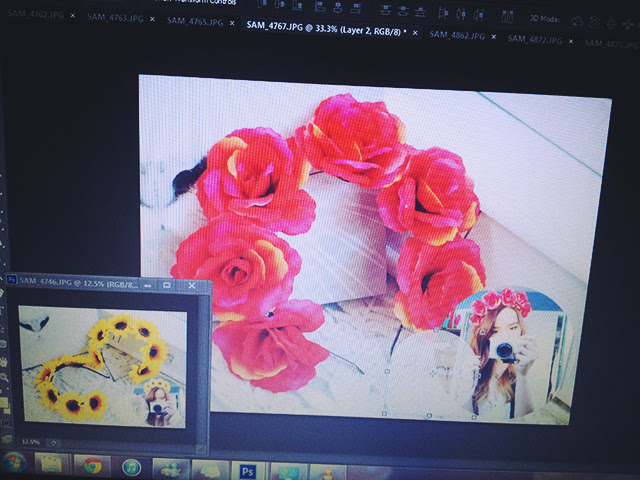Switch to the SAM_4862.JPG document tab
640x480 pixels.
(457, 35)
